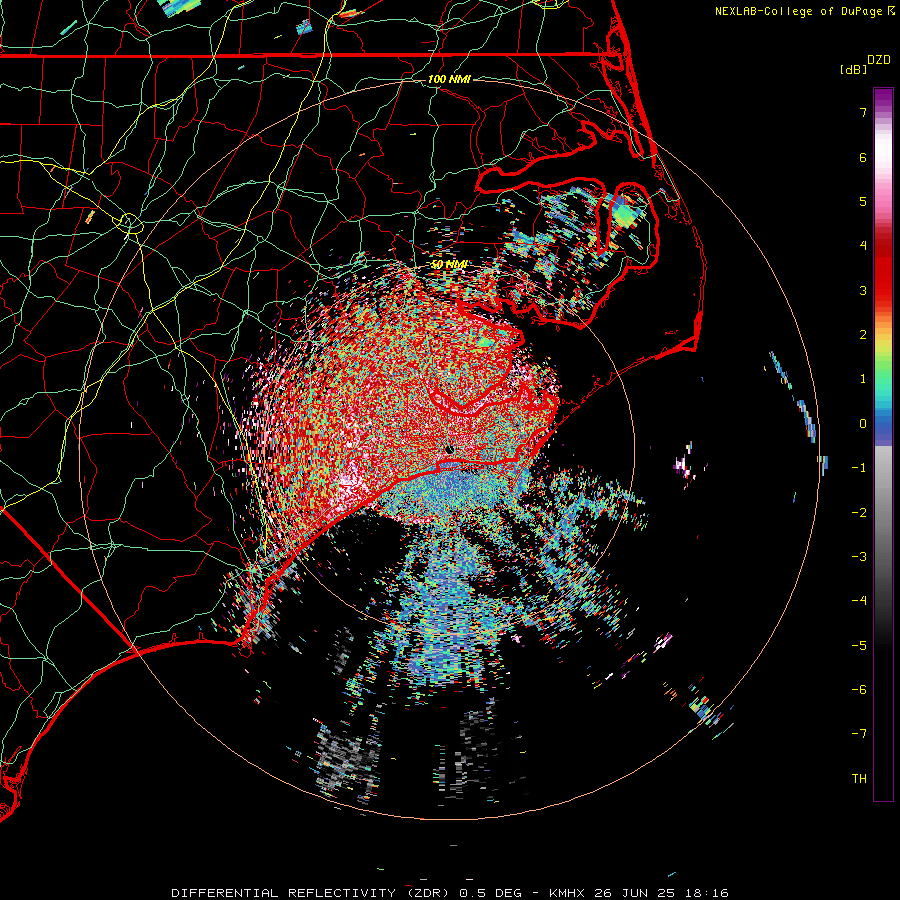Click the NEXLAB-College of DuPage watermark text
The height and width of the screenshot is (900, 900).
pos(804,11)
